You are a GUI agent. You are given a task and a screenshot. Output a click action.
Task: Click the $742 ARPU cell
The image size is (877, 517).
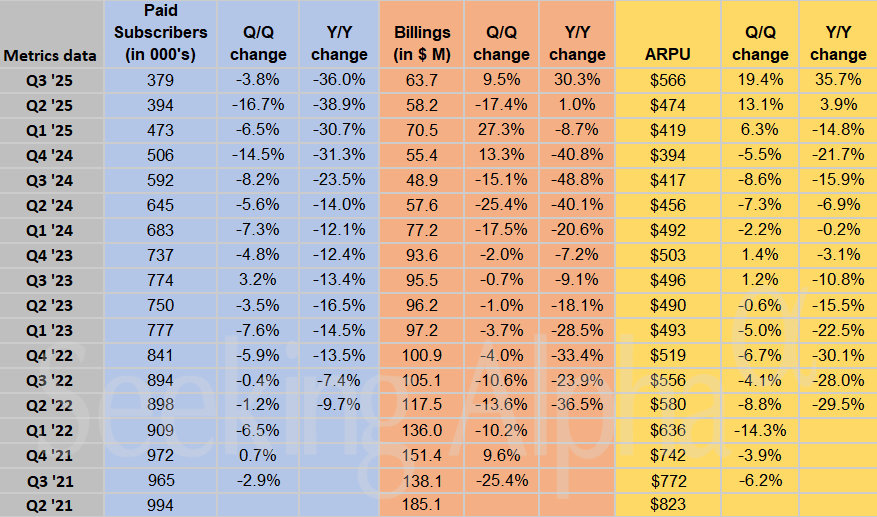pyautogui.click(x=667, y=455)
